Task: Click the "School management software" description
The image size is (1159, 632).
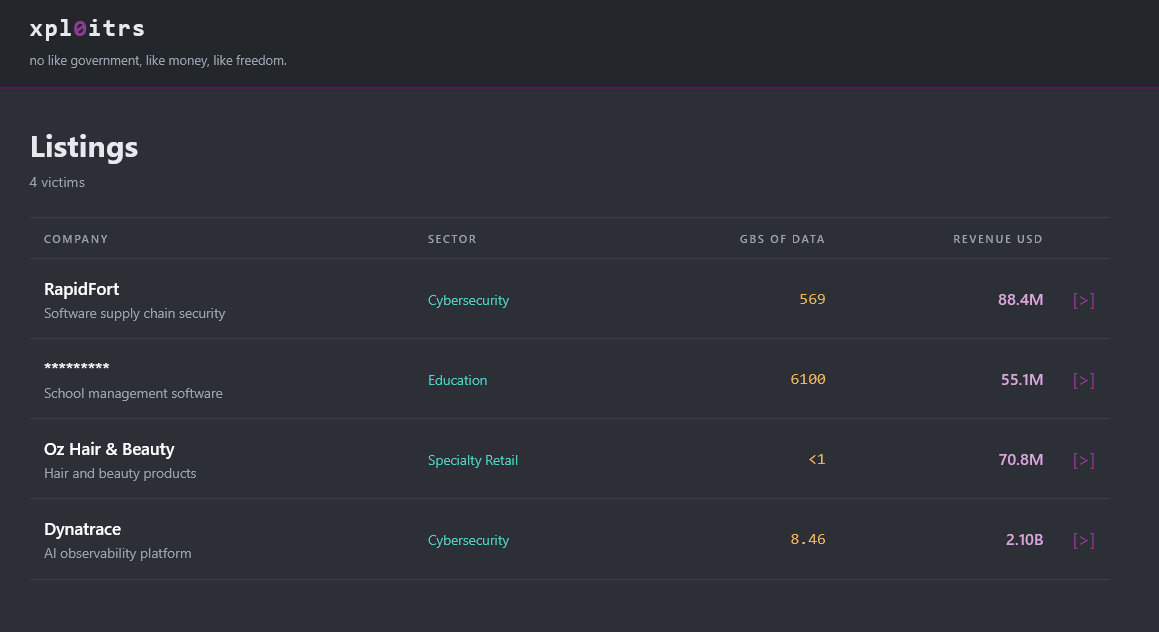Action: click(x=133, y=393)
